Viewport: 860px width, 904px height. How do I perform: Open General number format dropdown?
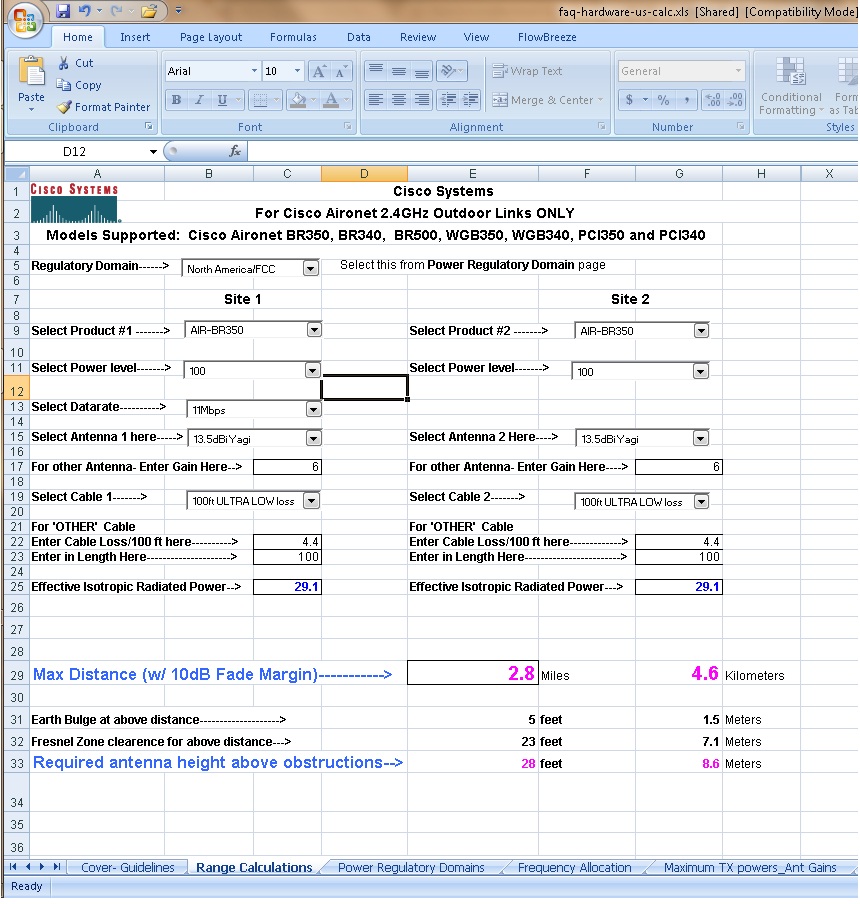(x=738, y=71)
